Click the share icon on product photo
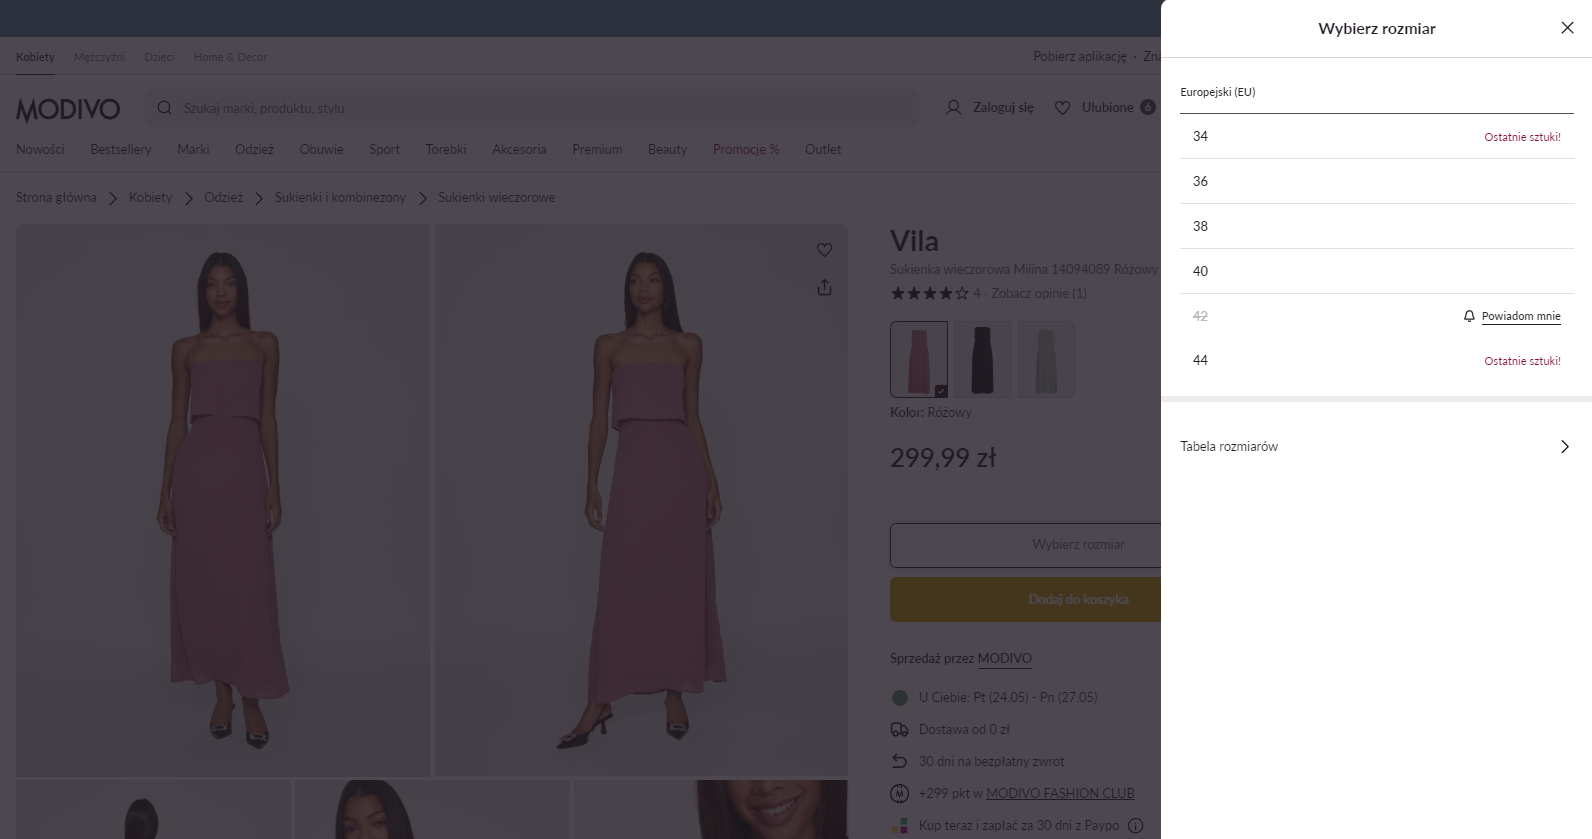Screen dimensions: 1592x839 click(824, 287)
